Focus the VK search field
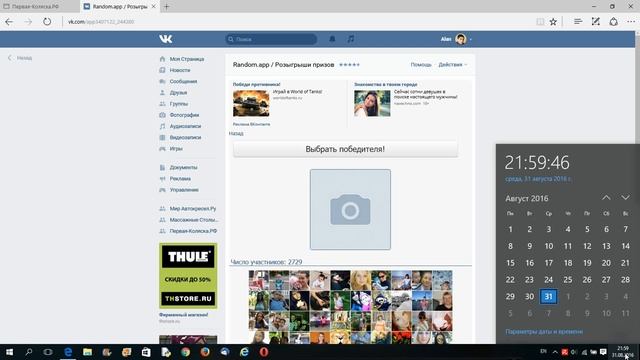640x360 pixels. point(271,39)
